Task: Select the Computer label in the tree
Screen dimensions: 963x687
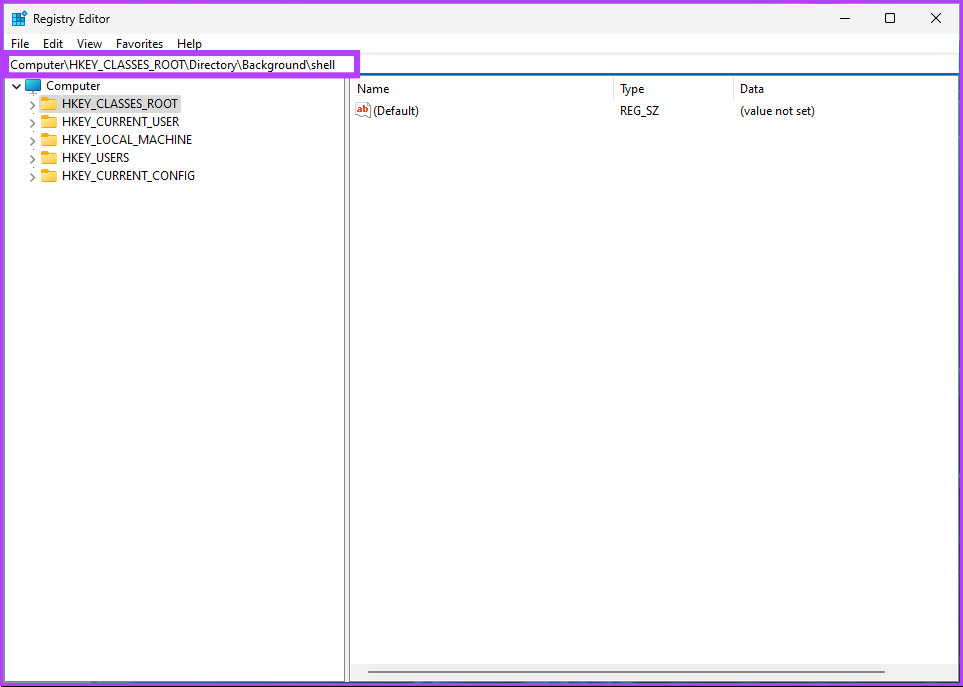Action: (x=73, y=86)
